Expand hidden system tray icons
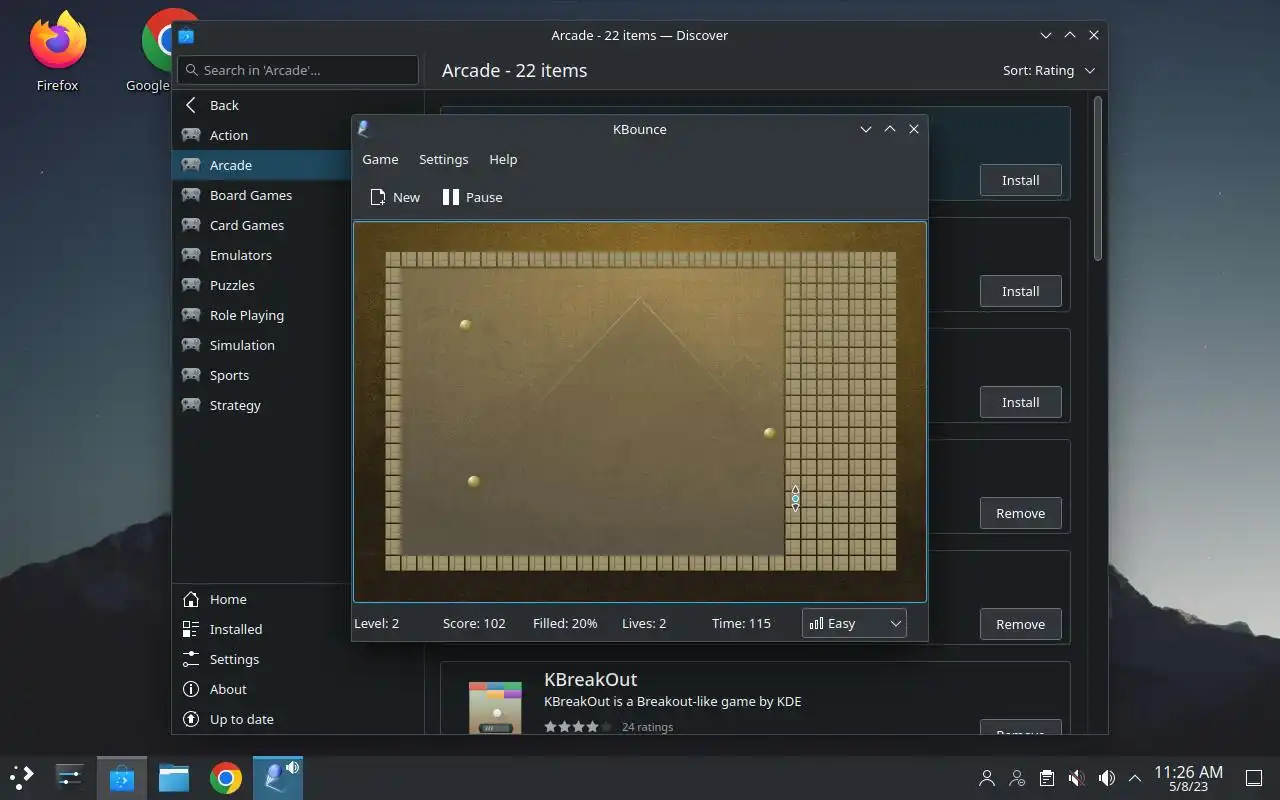 [1135, 777]
